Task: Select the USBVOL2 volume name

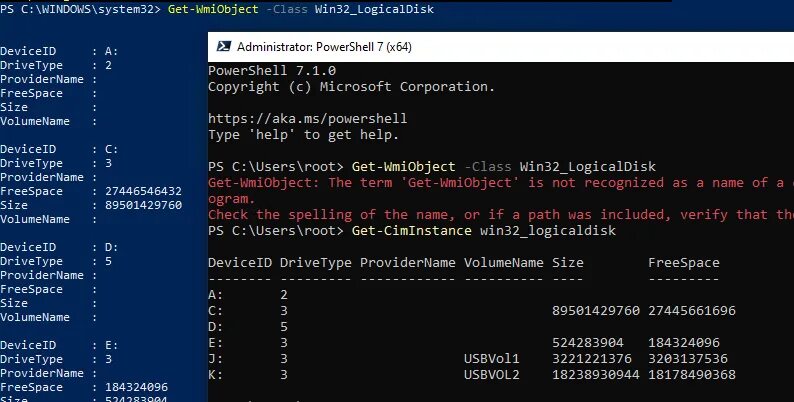Action: 492,375
